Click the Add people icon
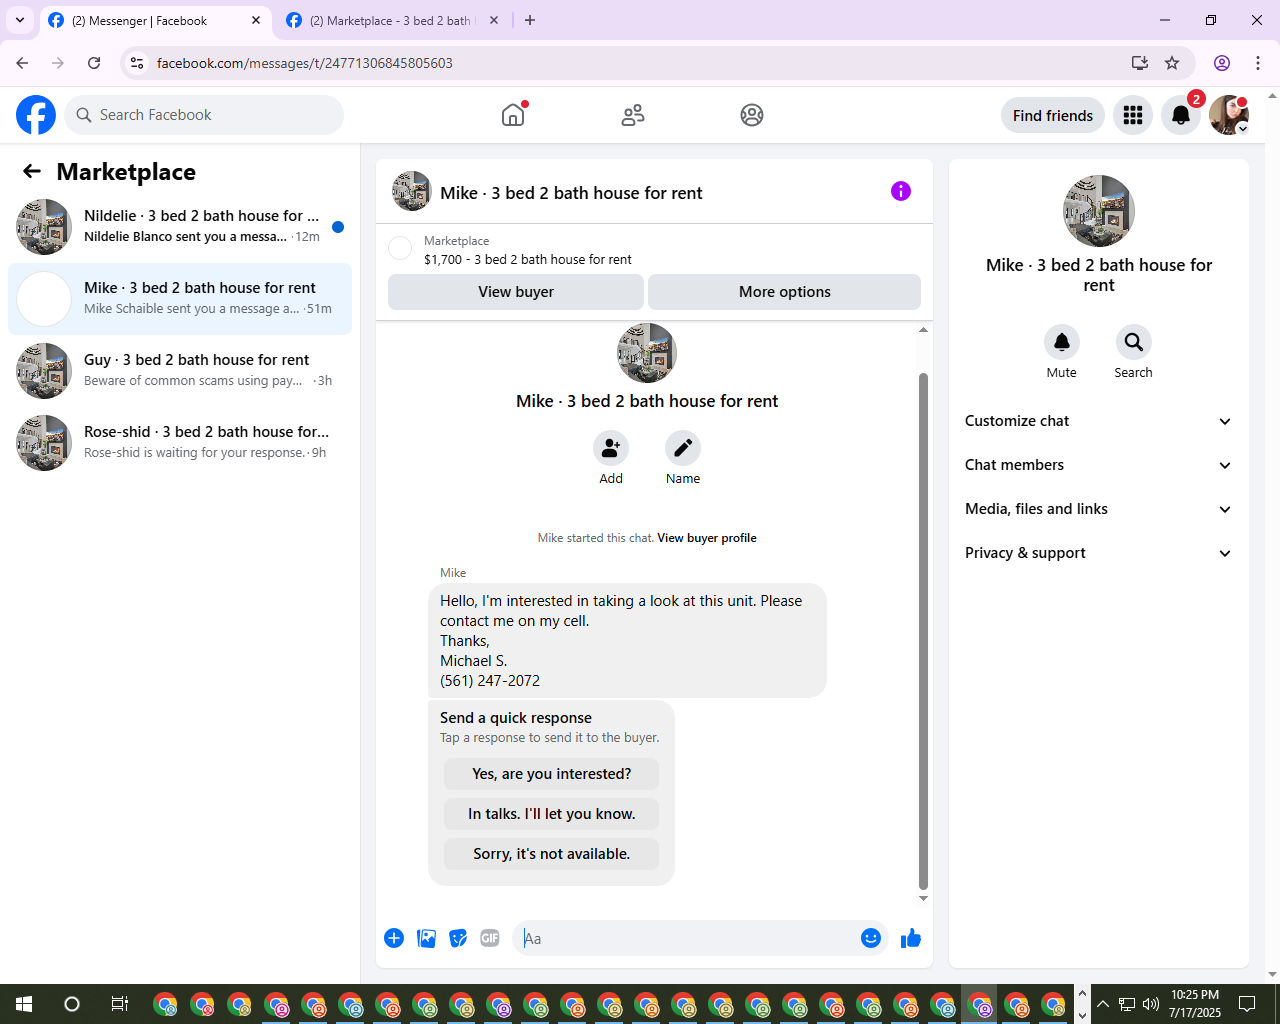 point(611,448)
